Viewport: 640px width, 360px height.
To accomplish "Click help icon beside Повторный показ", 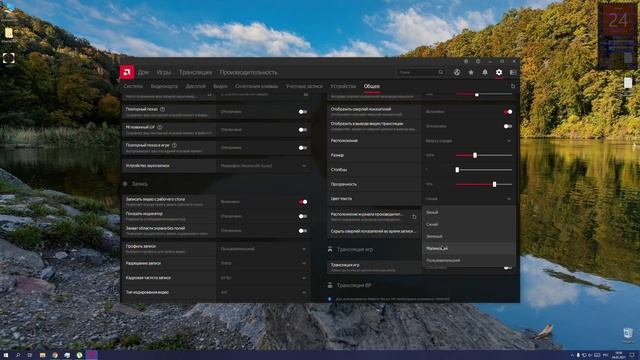I will tap(162, 109).
